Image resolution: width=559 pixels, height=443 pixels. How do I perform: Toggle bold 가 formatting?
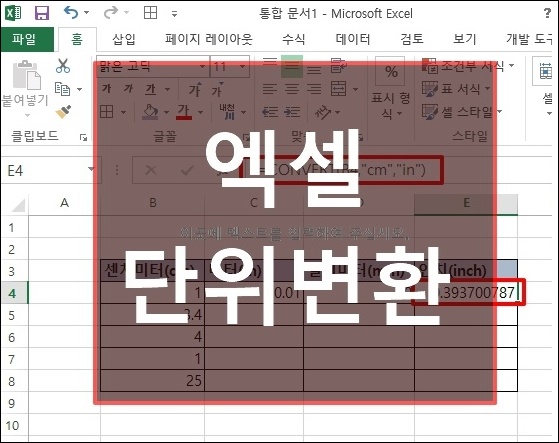coord(106,89)
